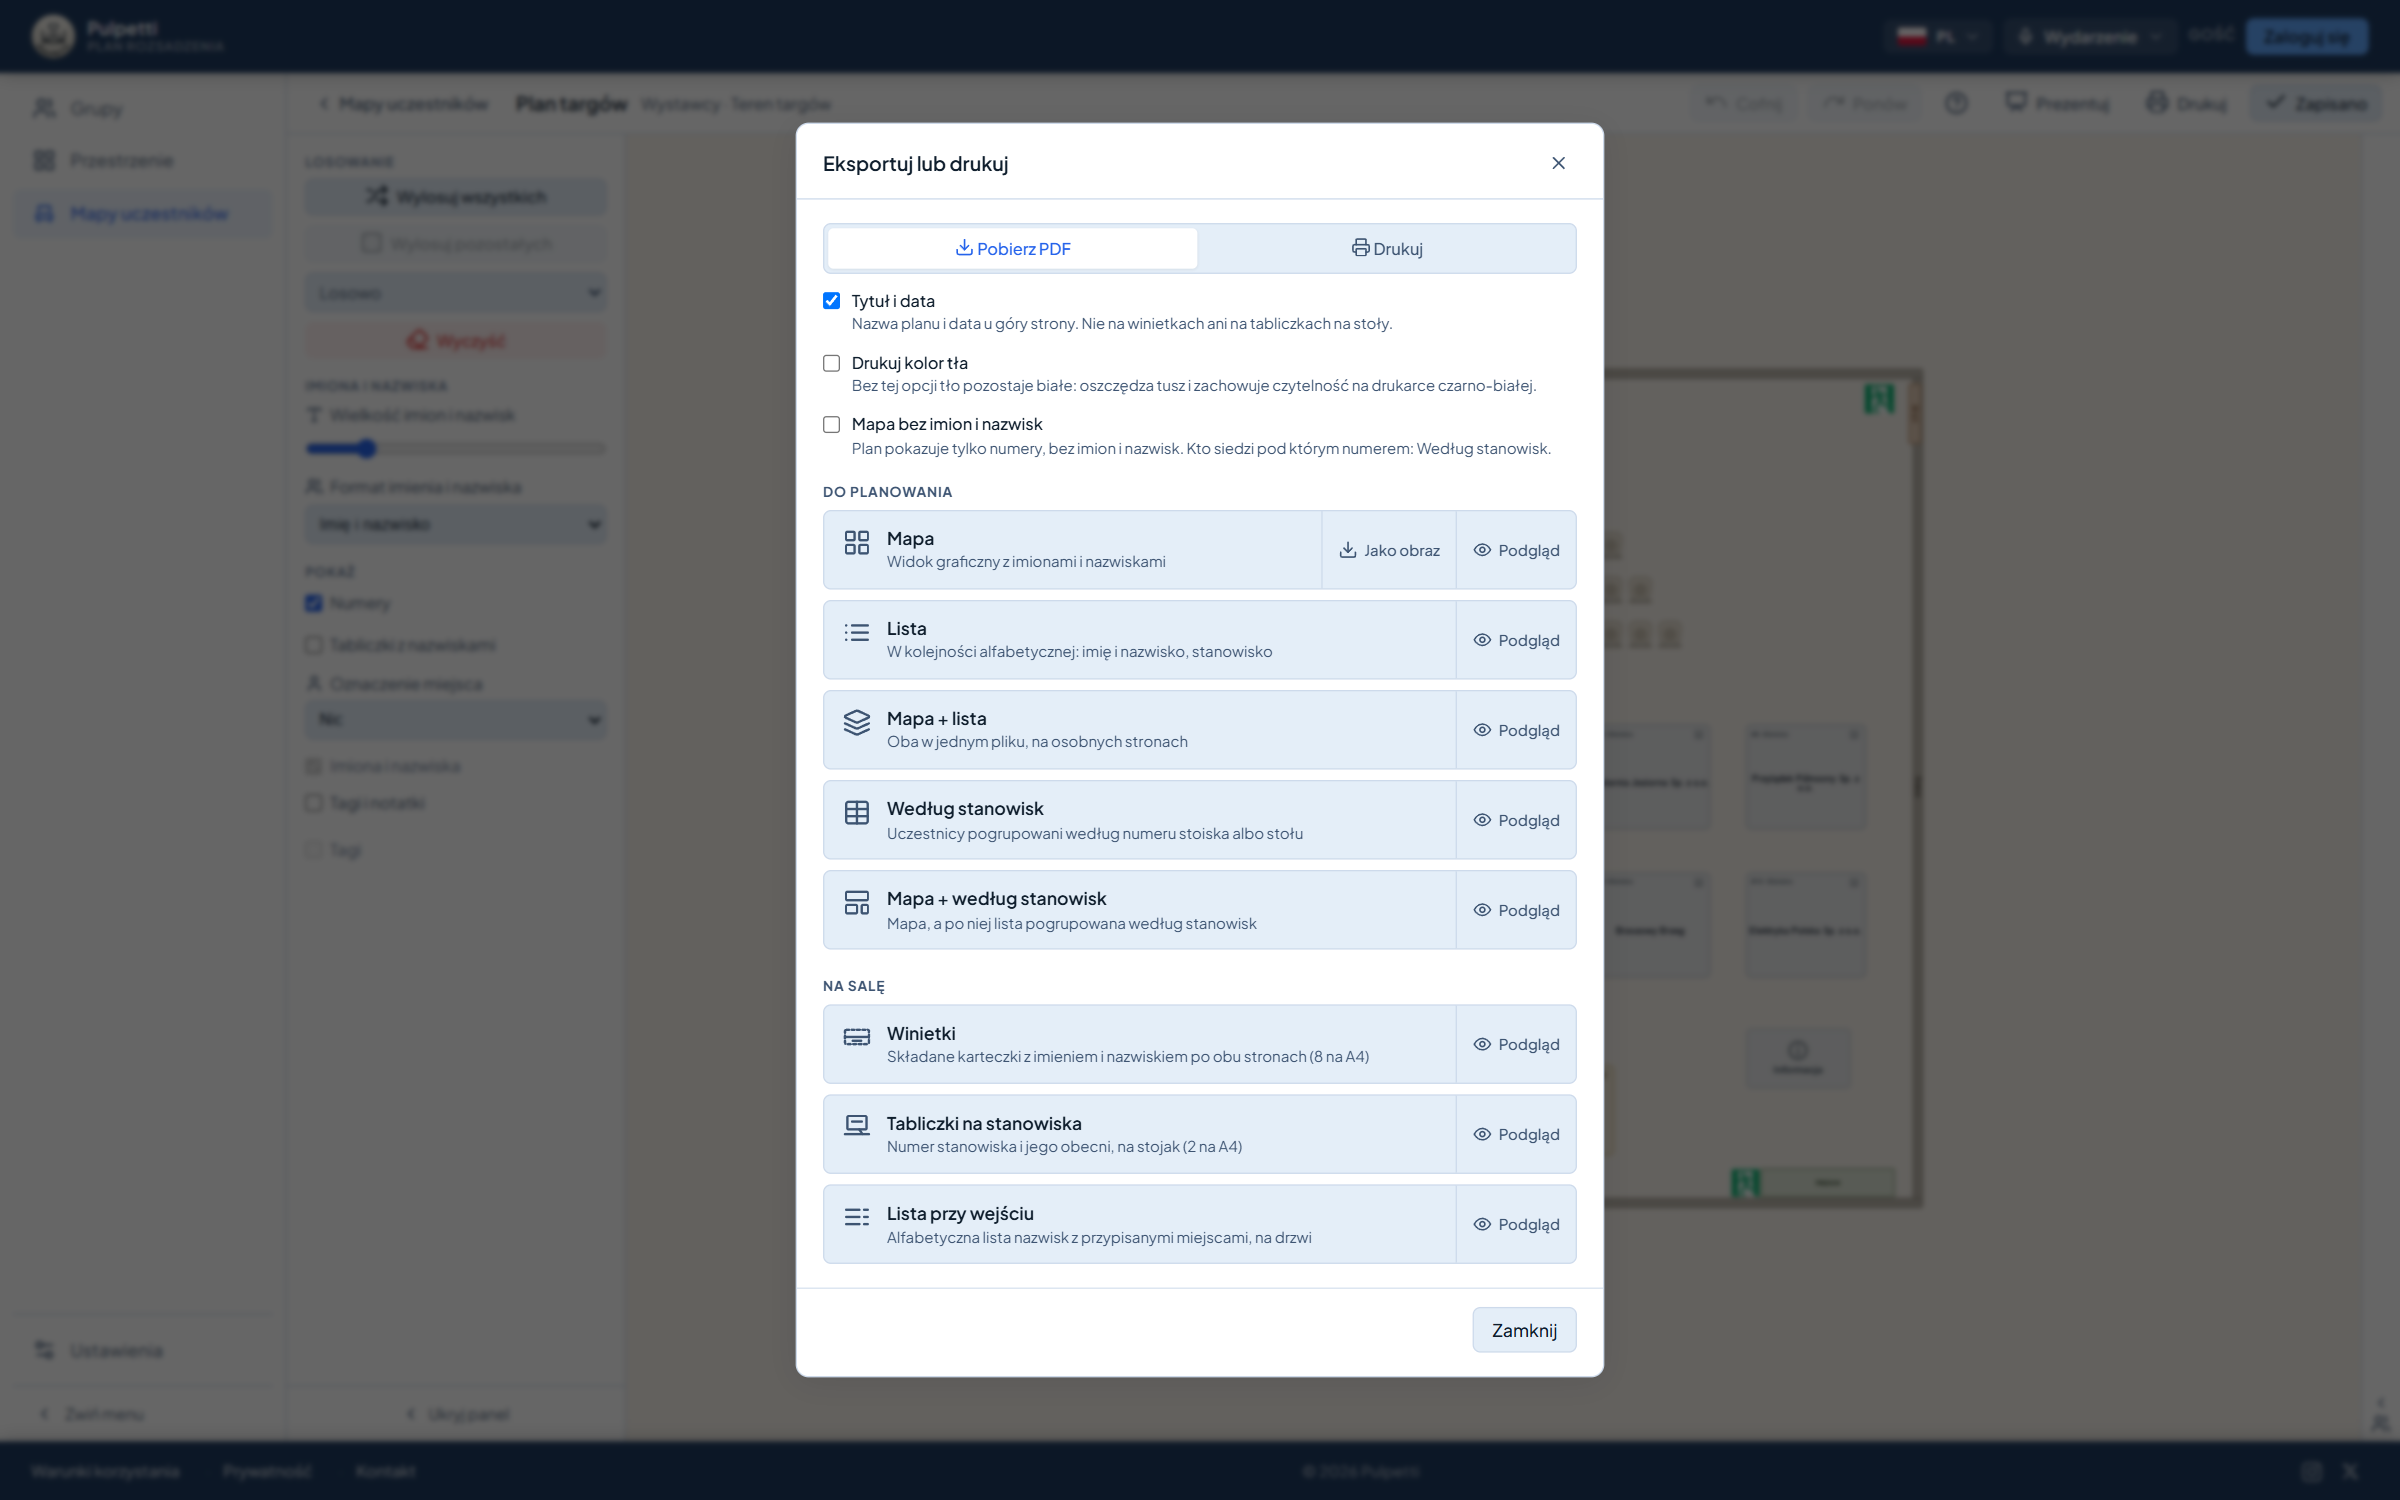
Task: Download the map via Jako obraz
Action: (1389, 551)
